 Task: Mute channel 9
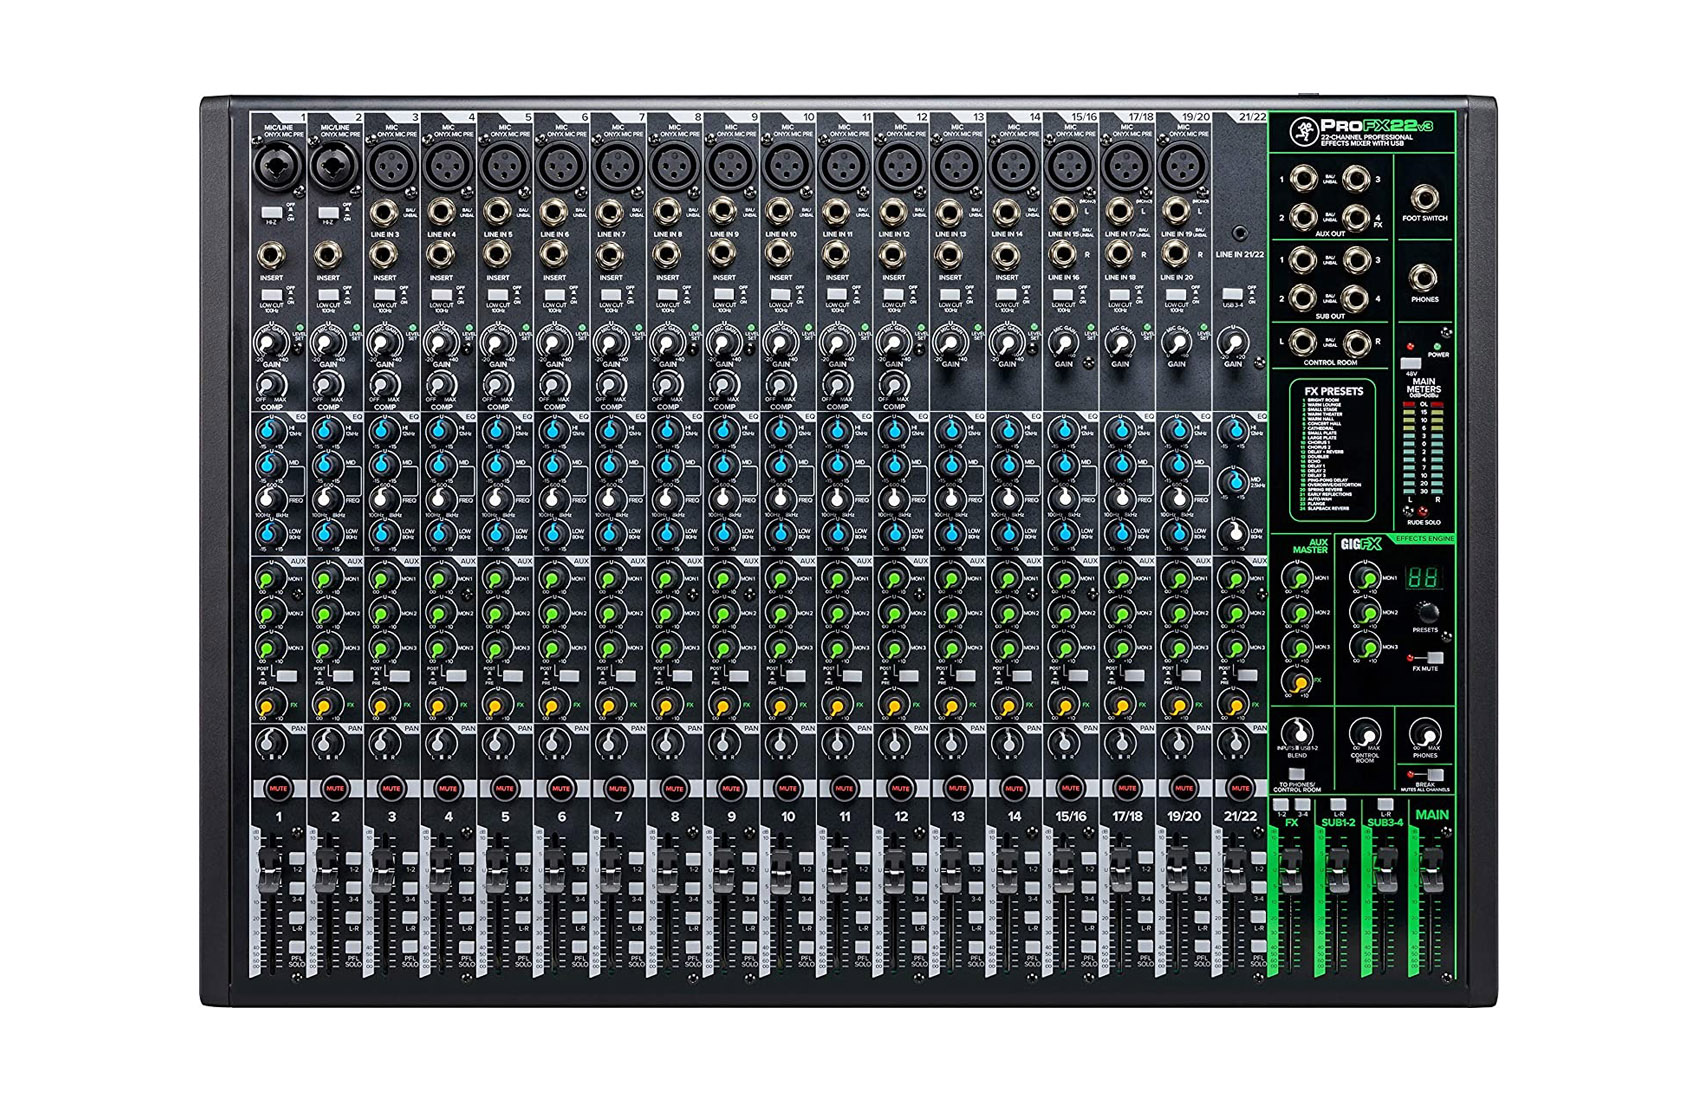pyautogui.click(x=731, y=788)
